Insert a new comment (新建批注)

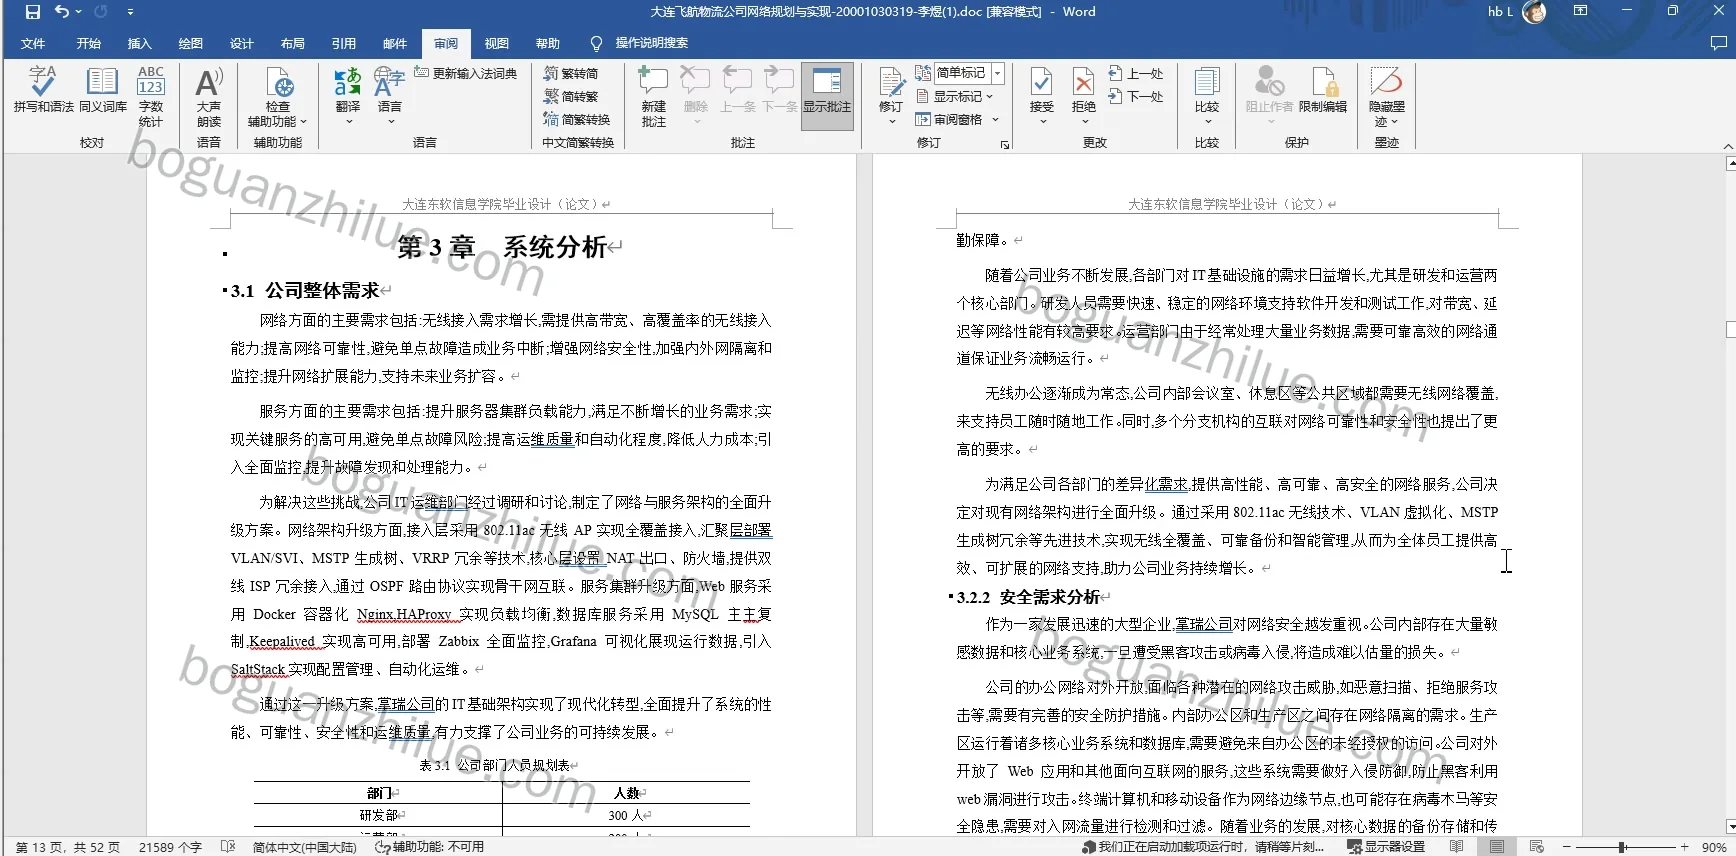click(654, 96)
